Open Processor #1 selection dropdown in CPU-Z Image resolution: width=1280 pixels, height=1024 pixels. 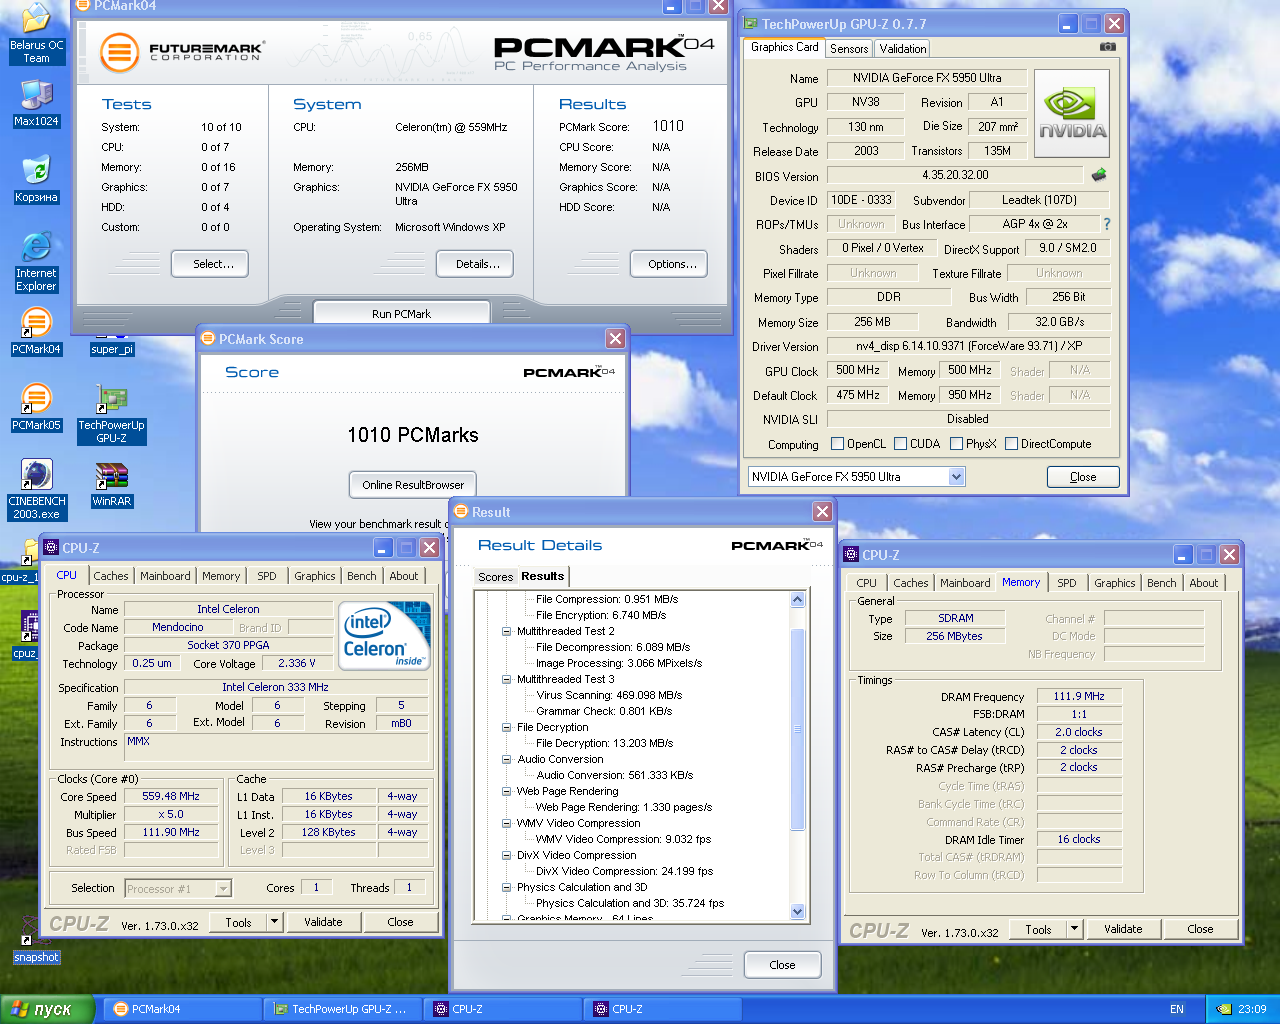tap(223, 888)
